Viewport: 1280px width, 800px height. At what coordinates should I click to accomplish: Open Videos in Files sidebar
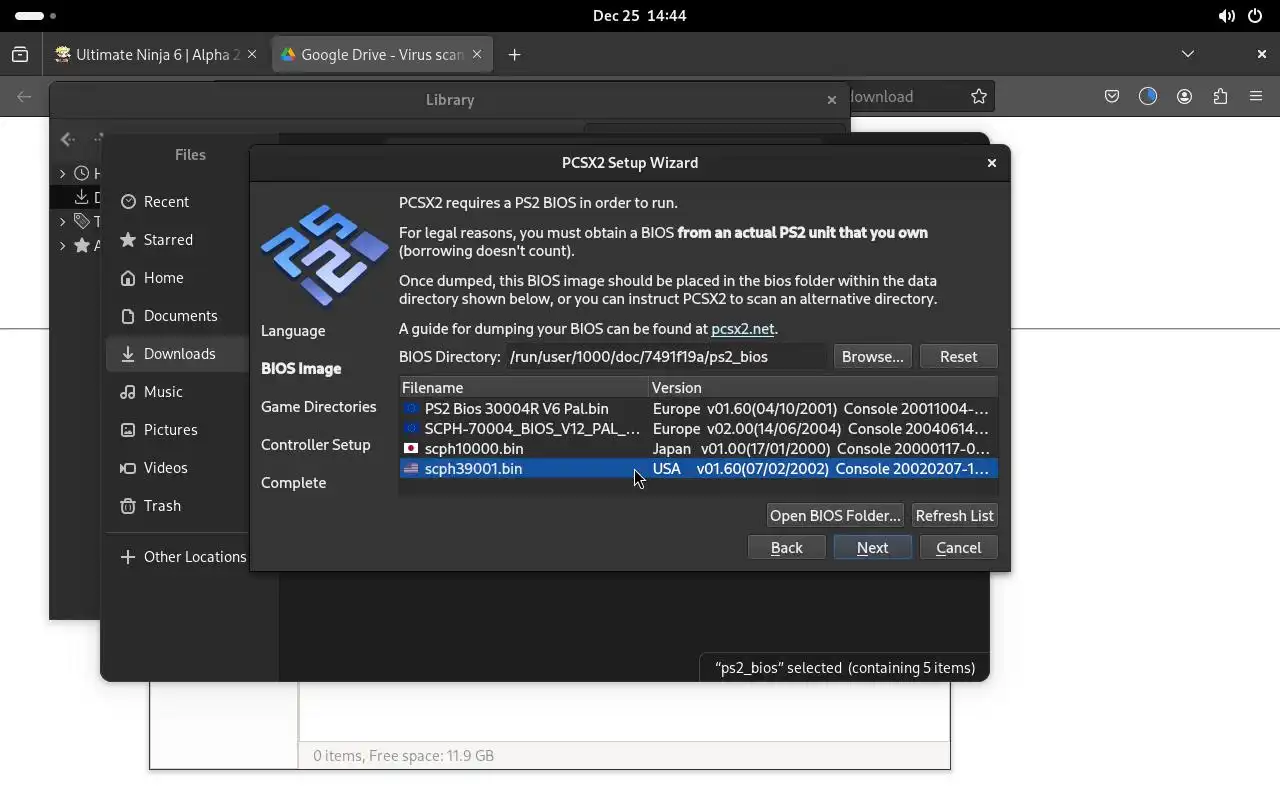tap(177, 467)
